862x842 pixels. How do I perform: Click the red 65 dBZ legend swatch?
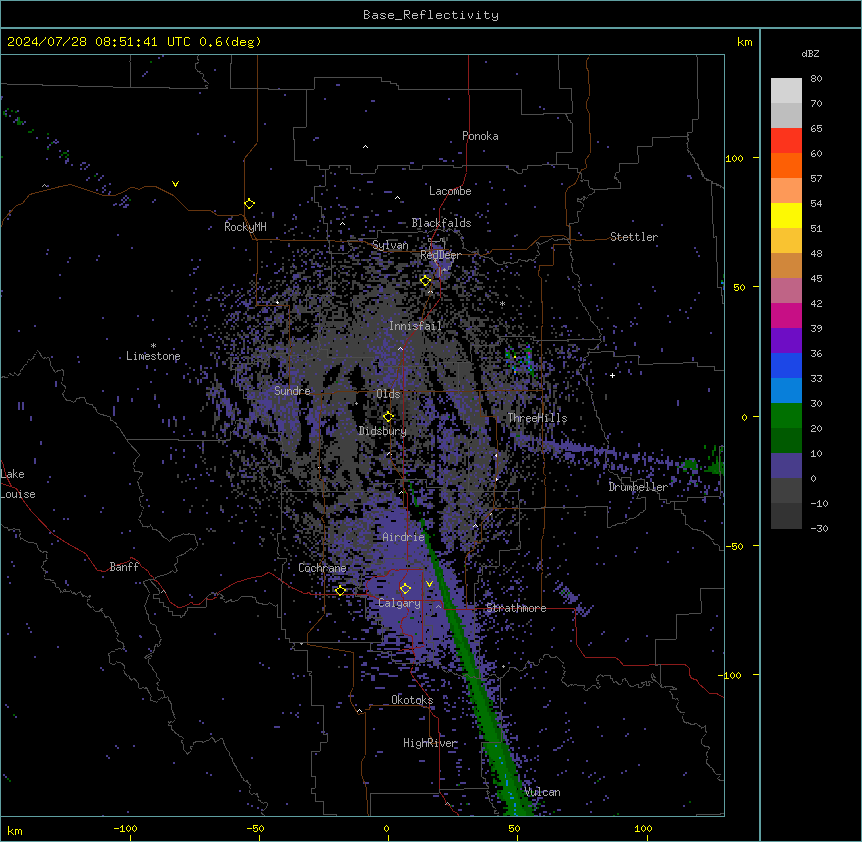[786, 140]
